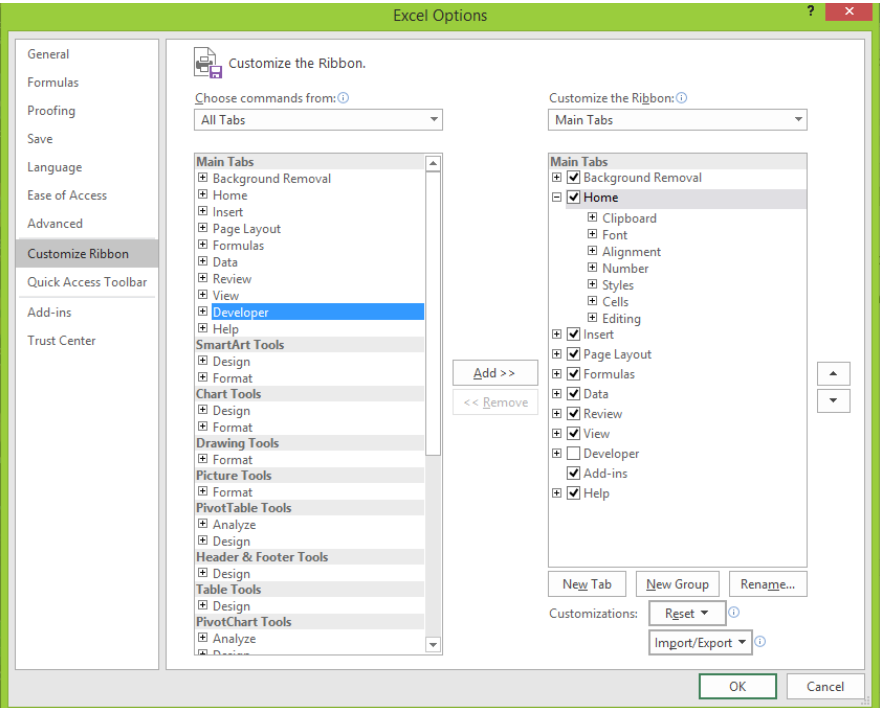Viewport: 880px width, 709px height.
Task: Open the Save options category
Action: 40,139
